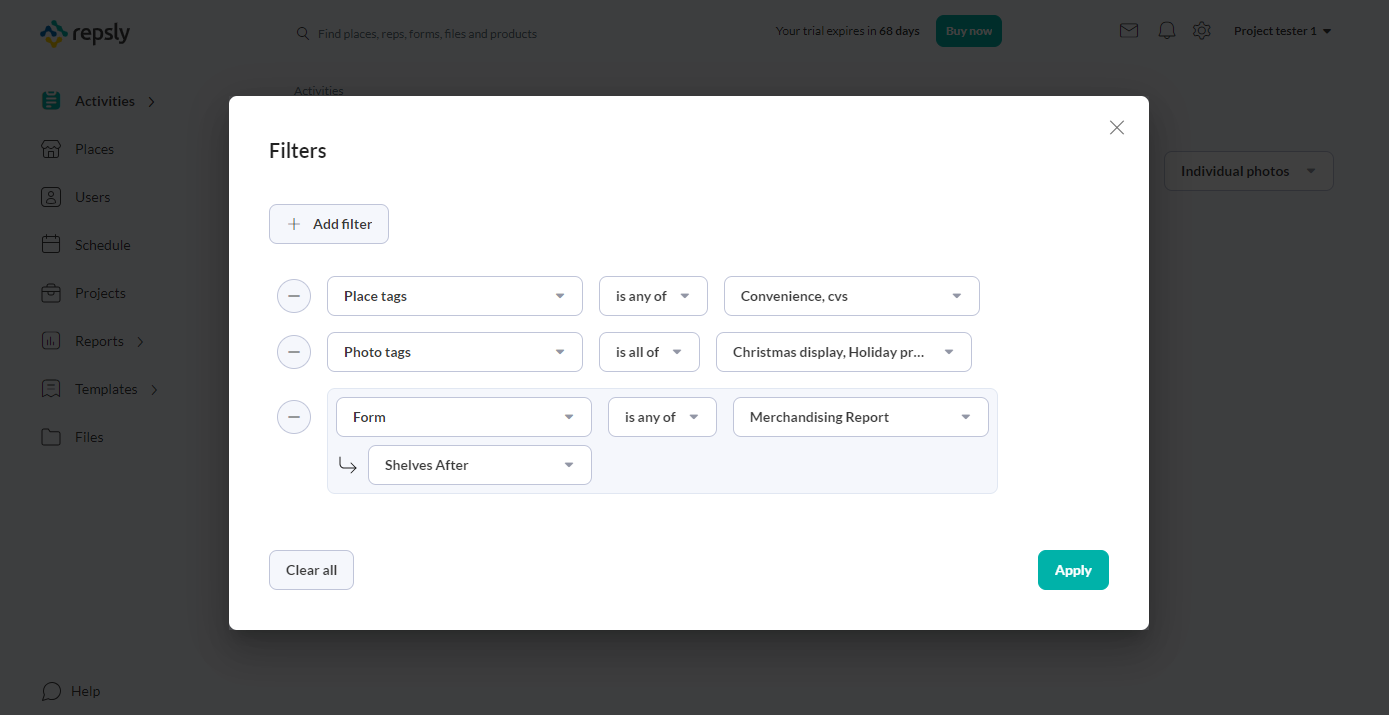Screen dimensions: 1389x715
Task: Open the Place tags field dropdown
Action: 455,296
